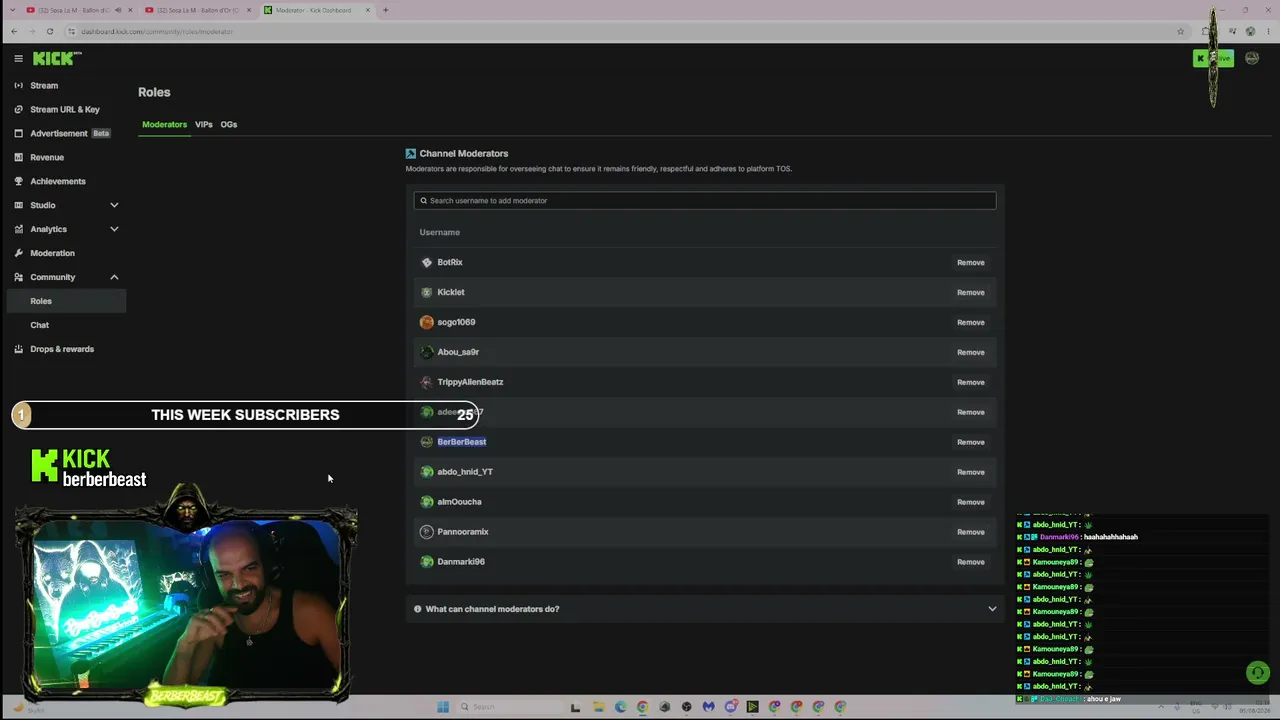Open Achievements in the sidebar
1280x720 pixels.
[x=58, y=182]
